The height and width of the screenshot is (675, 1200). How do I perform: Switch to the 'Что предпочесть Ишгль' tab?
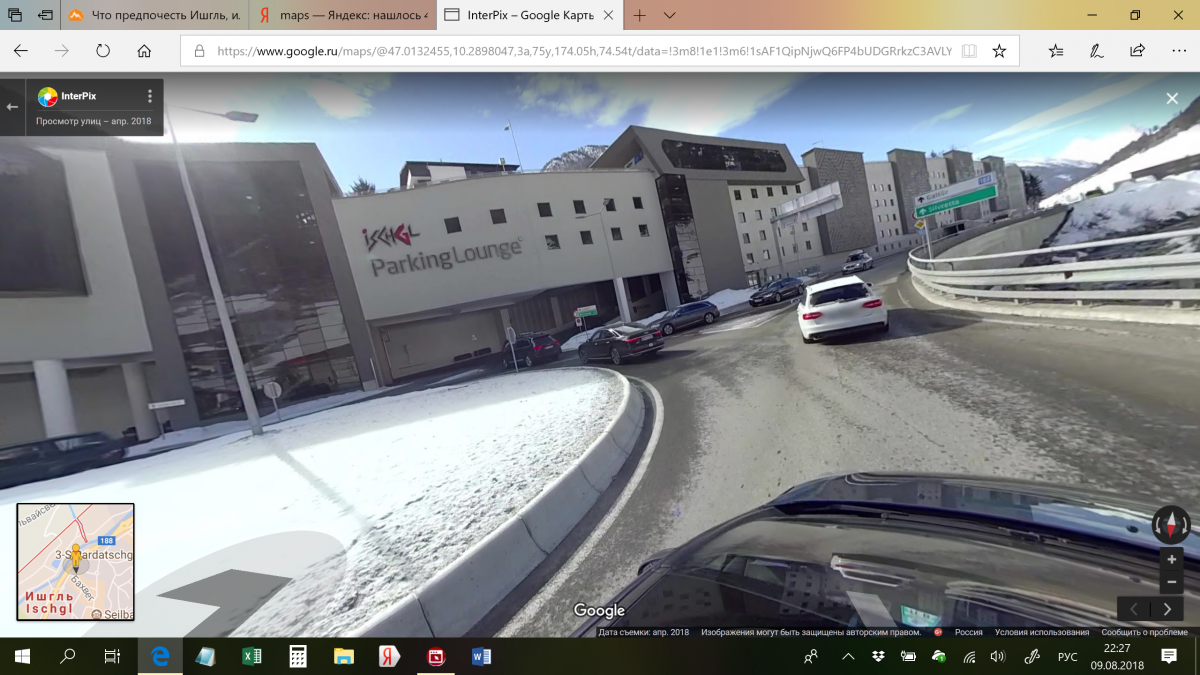(x=153, y=15)
